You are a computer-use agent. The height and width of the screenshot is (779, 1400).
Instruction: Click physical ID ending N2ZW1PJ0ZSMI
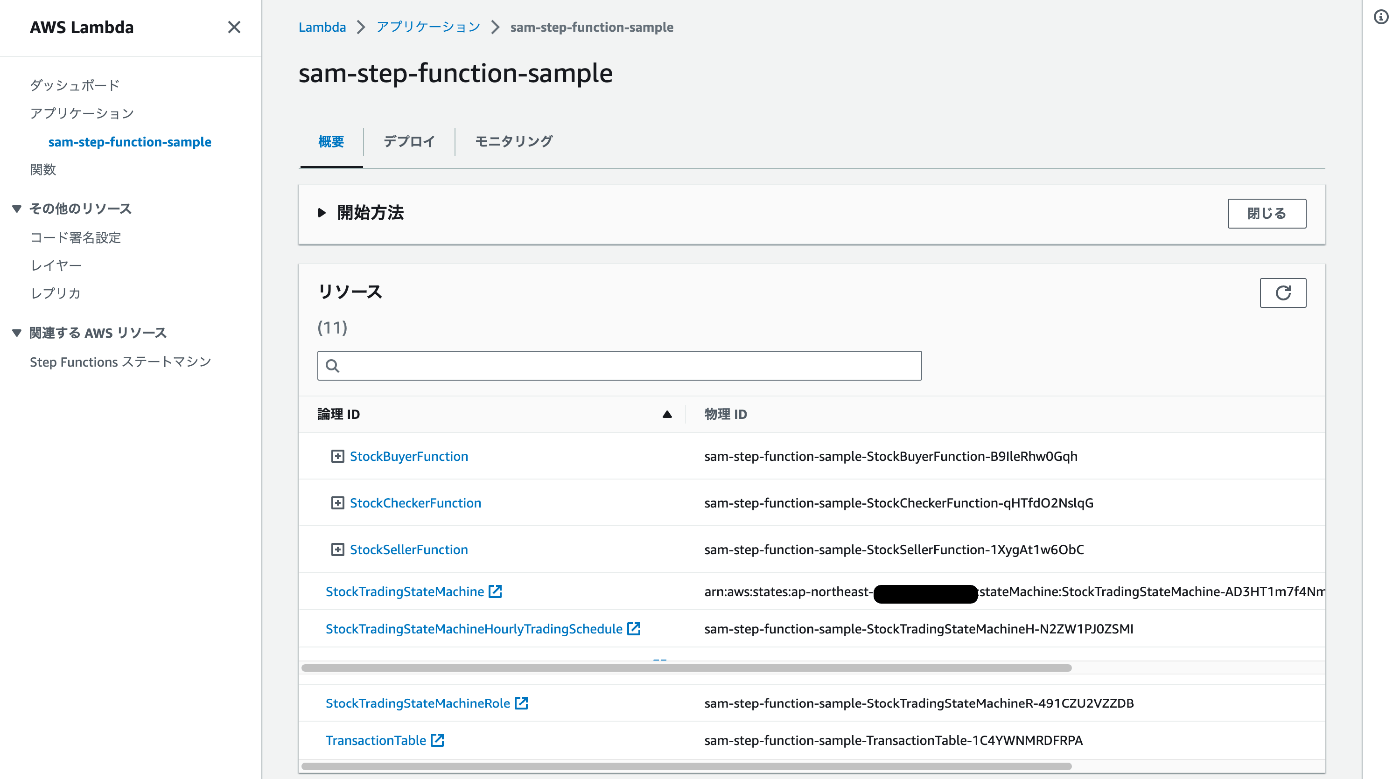[x=919, y=629]
